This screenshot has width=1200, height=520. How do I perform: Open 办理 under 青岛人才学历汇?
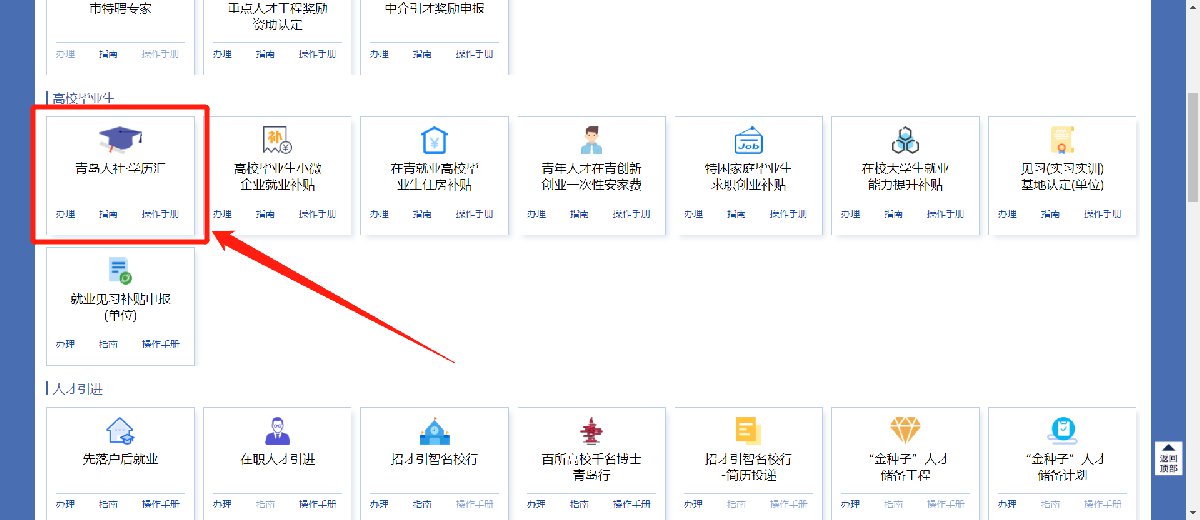pyautogui.click(x=66, y=214)
